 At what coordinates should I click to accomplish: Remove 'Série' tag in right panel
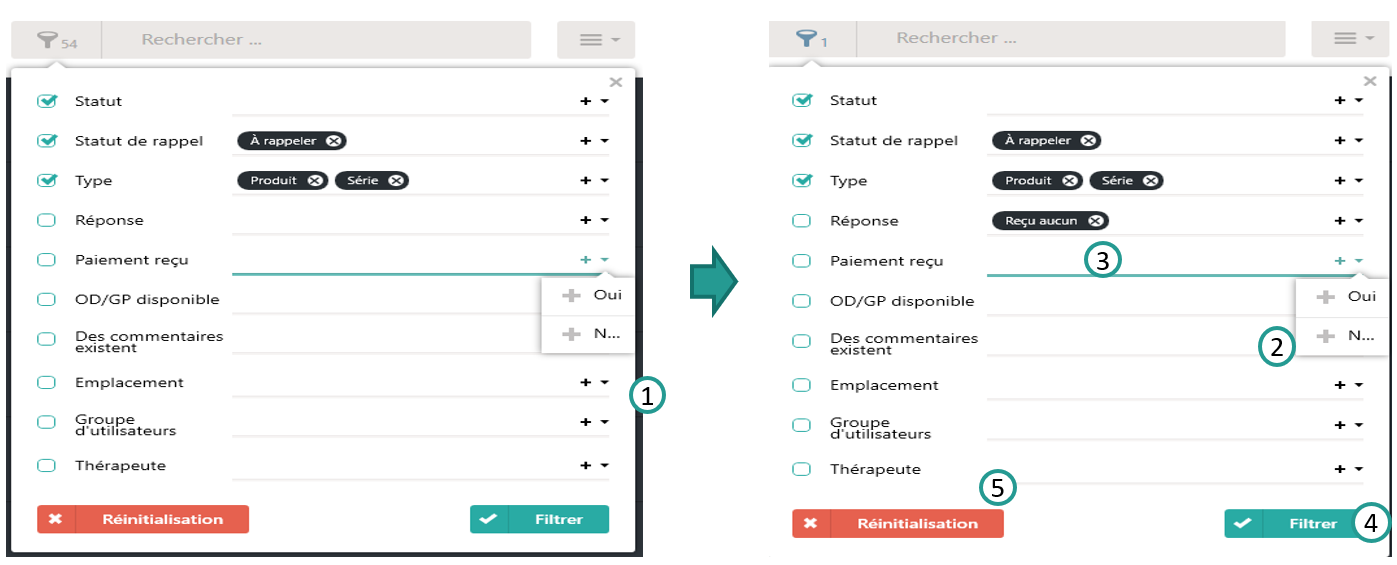coord(1151,181)
